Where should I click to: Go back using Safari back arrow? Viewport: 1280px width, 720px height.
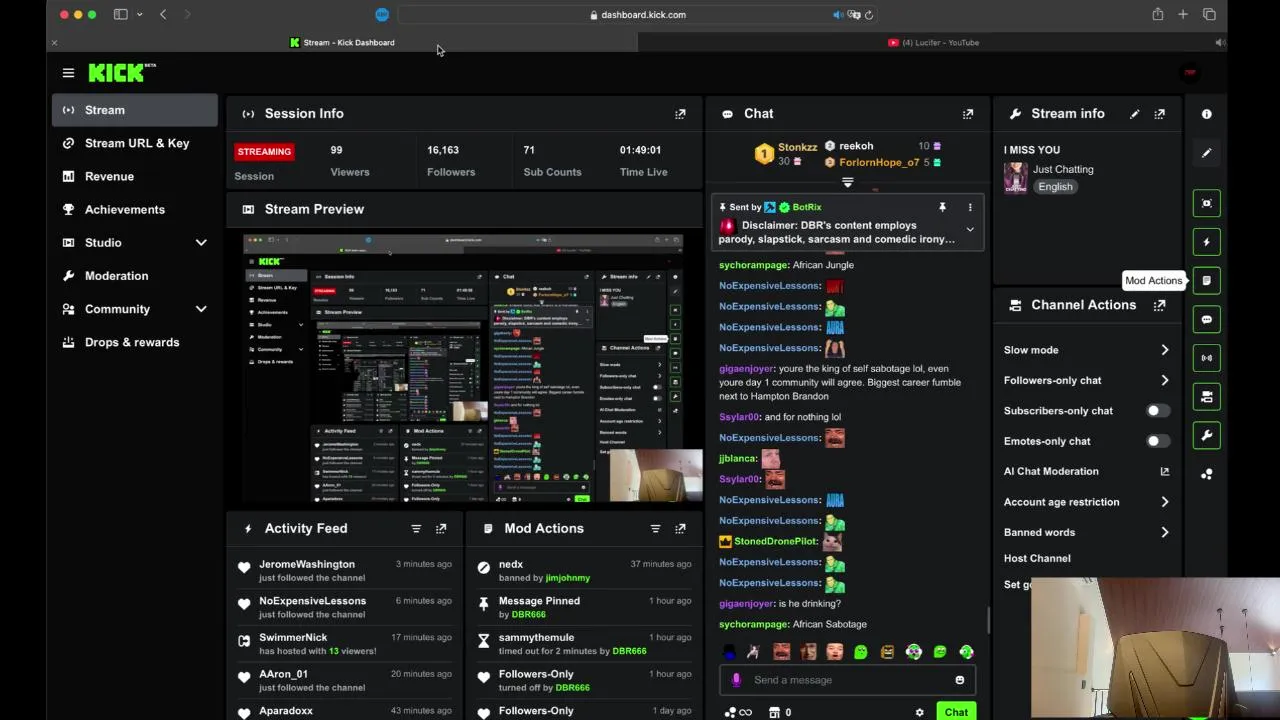coord(163,15)
